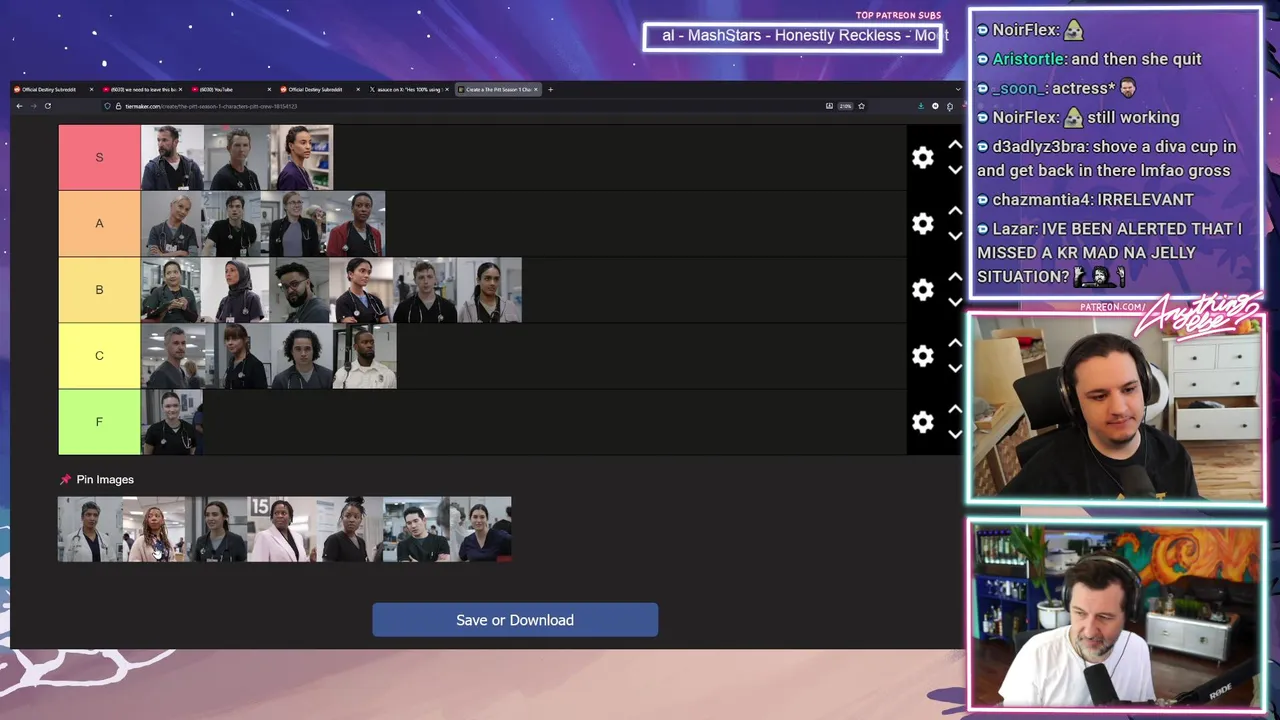Move A tier row up with arrow
This screenshot has height=720, width=1280.
955,211
